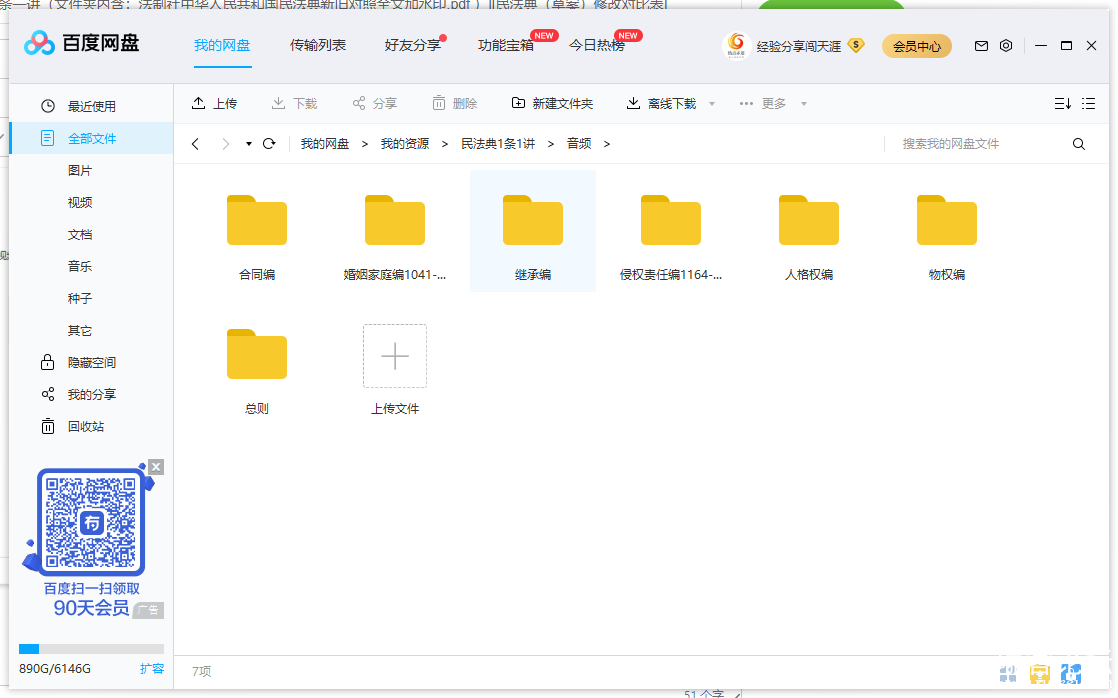This screenshot has width=1118, height=698.
Task: Refresh the folder listing
Action: 270,144
